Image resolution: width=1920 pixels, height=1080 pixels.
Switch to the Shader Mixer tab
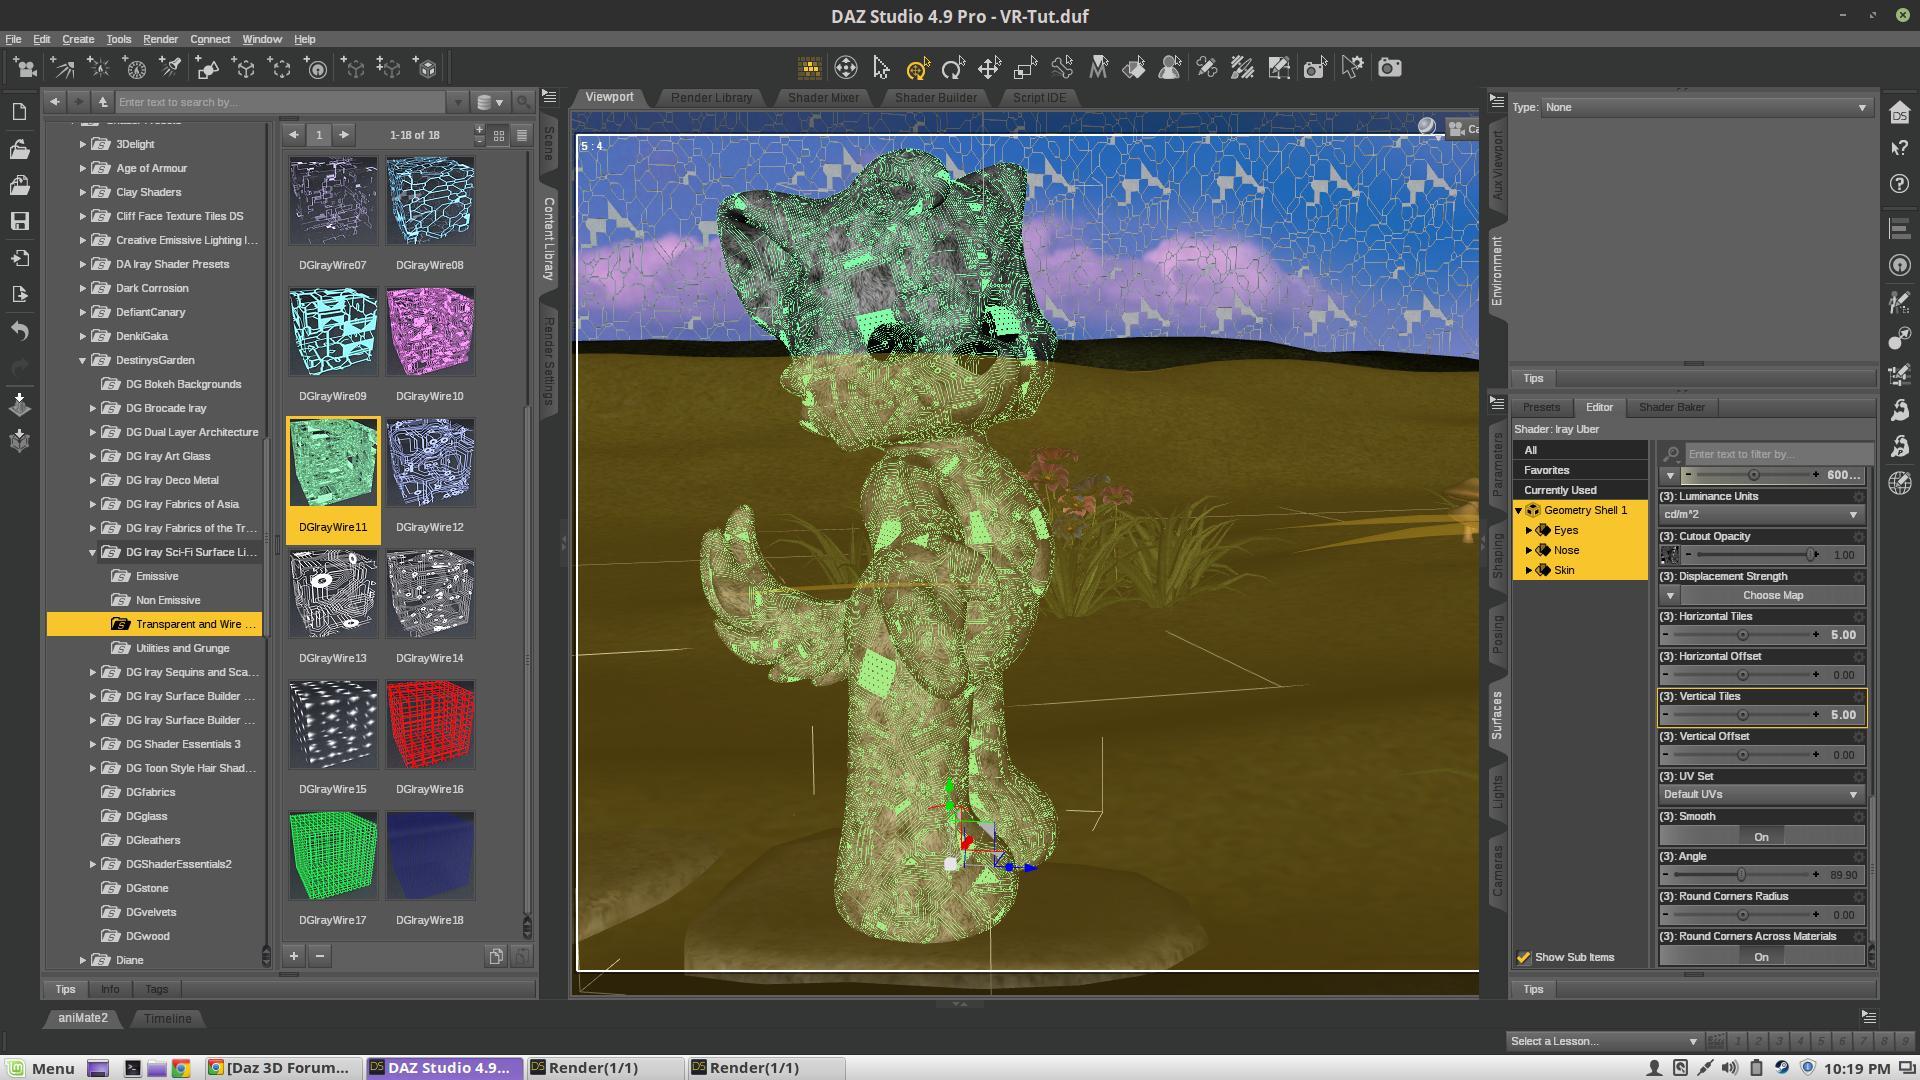[822, 97]
